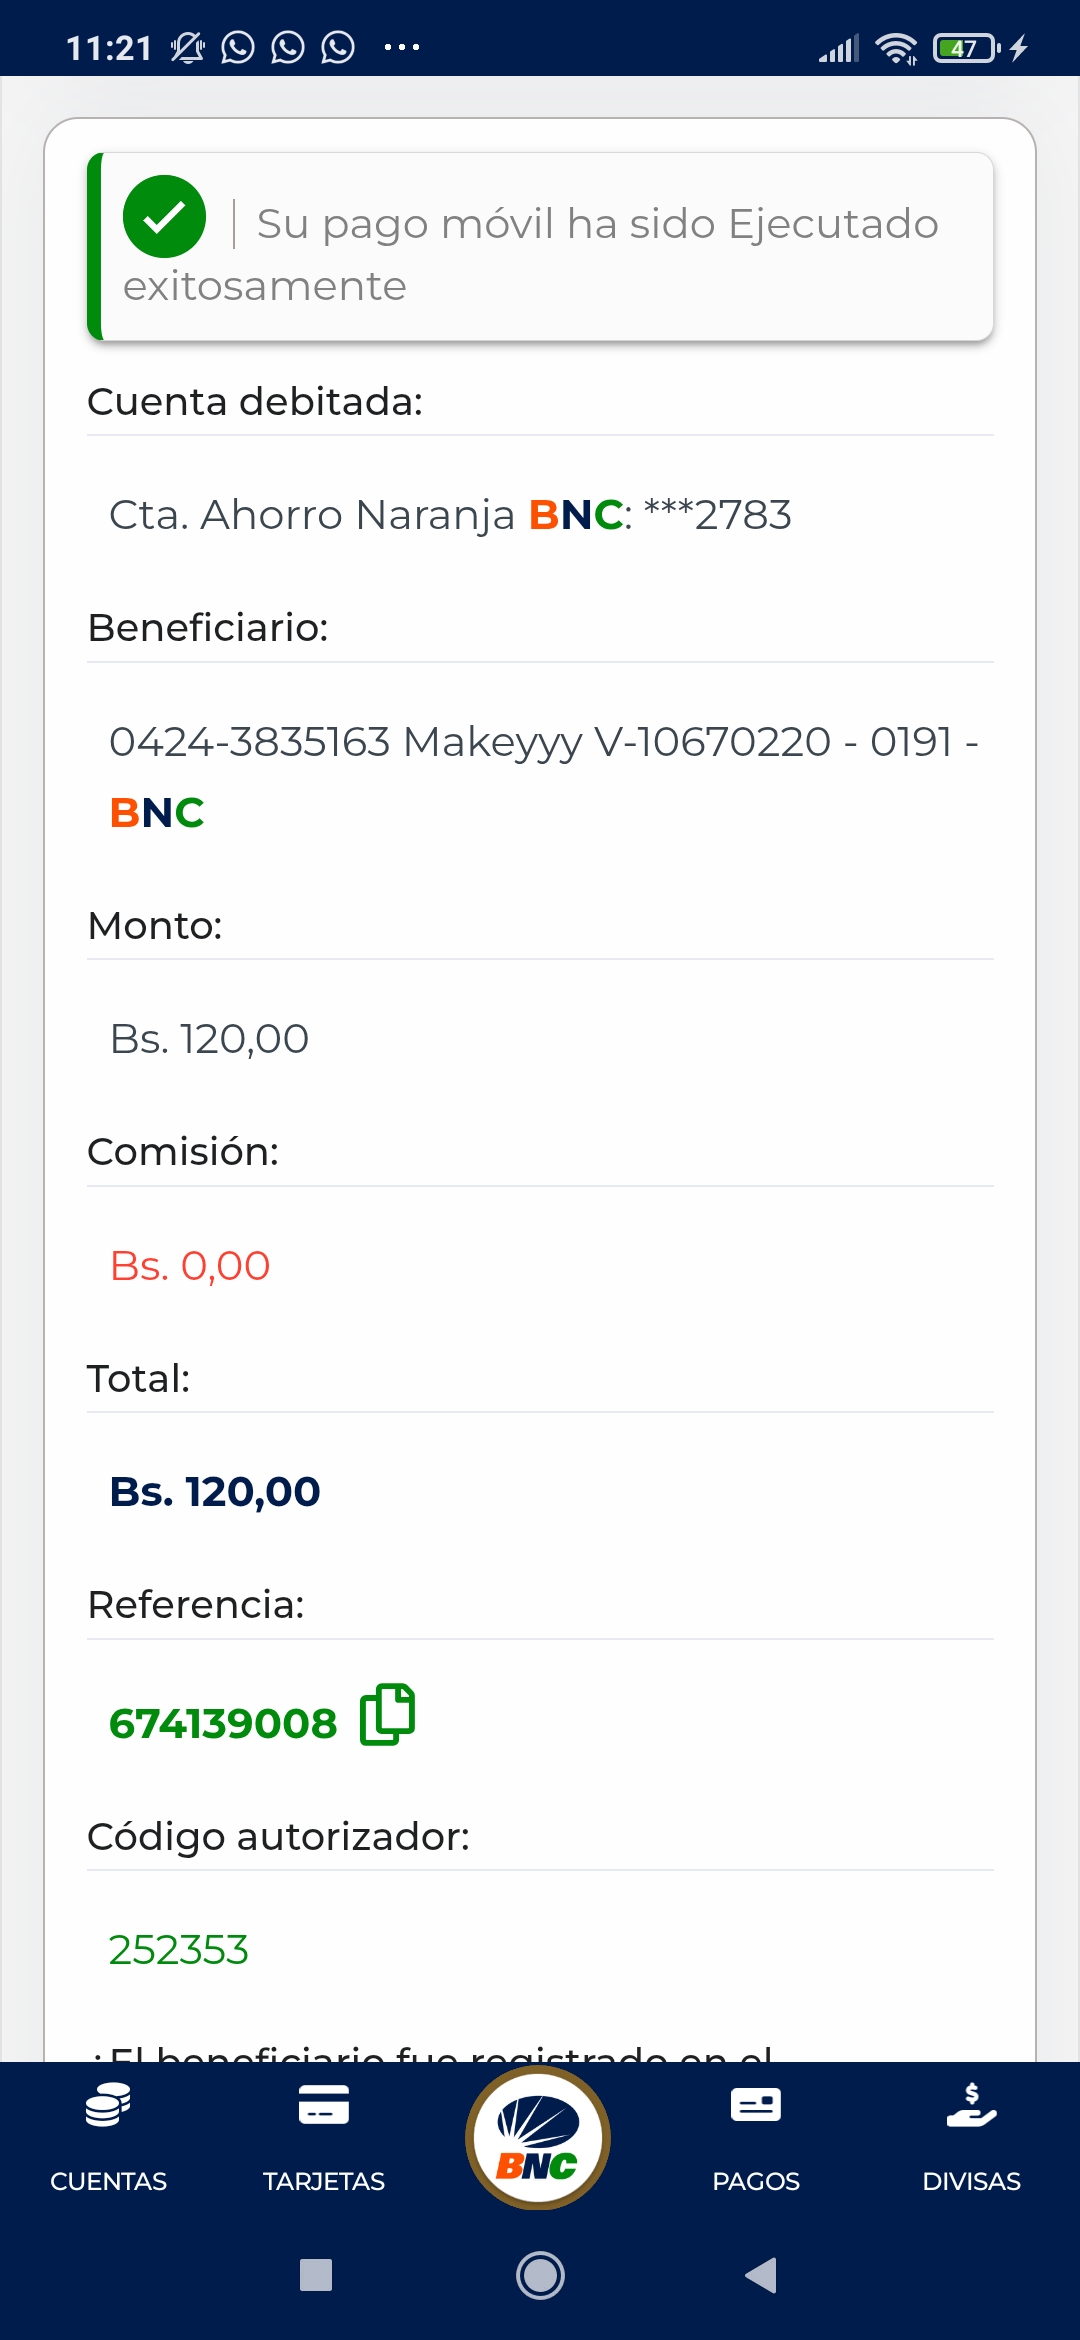Tap the total amount Bs. 120,00

click(x=215, y=1492)
